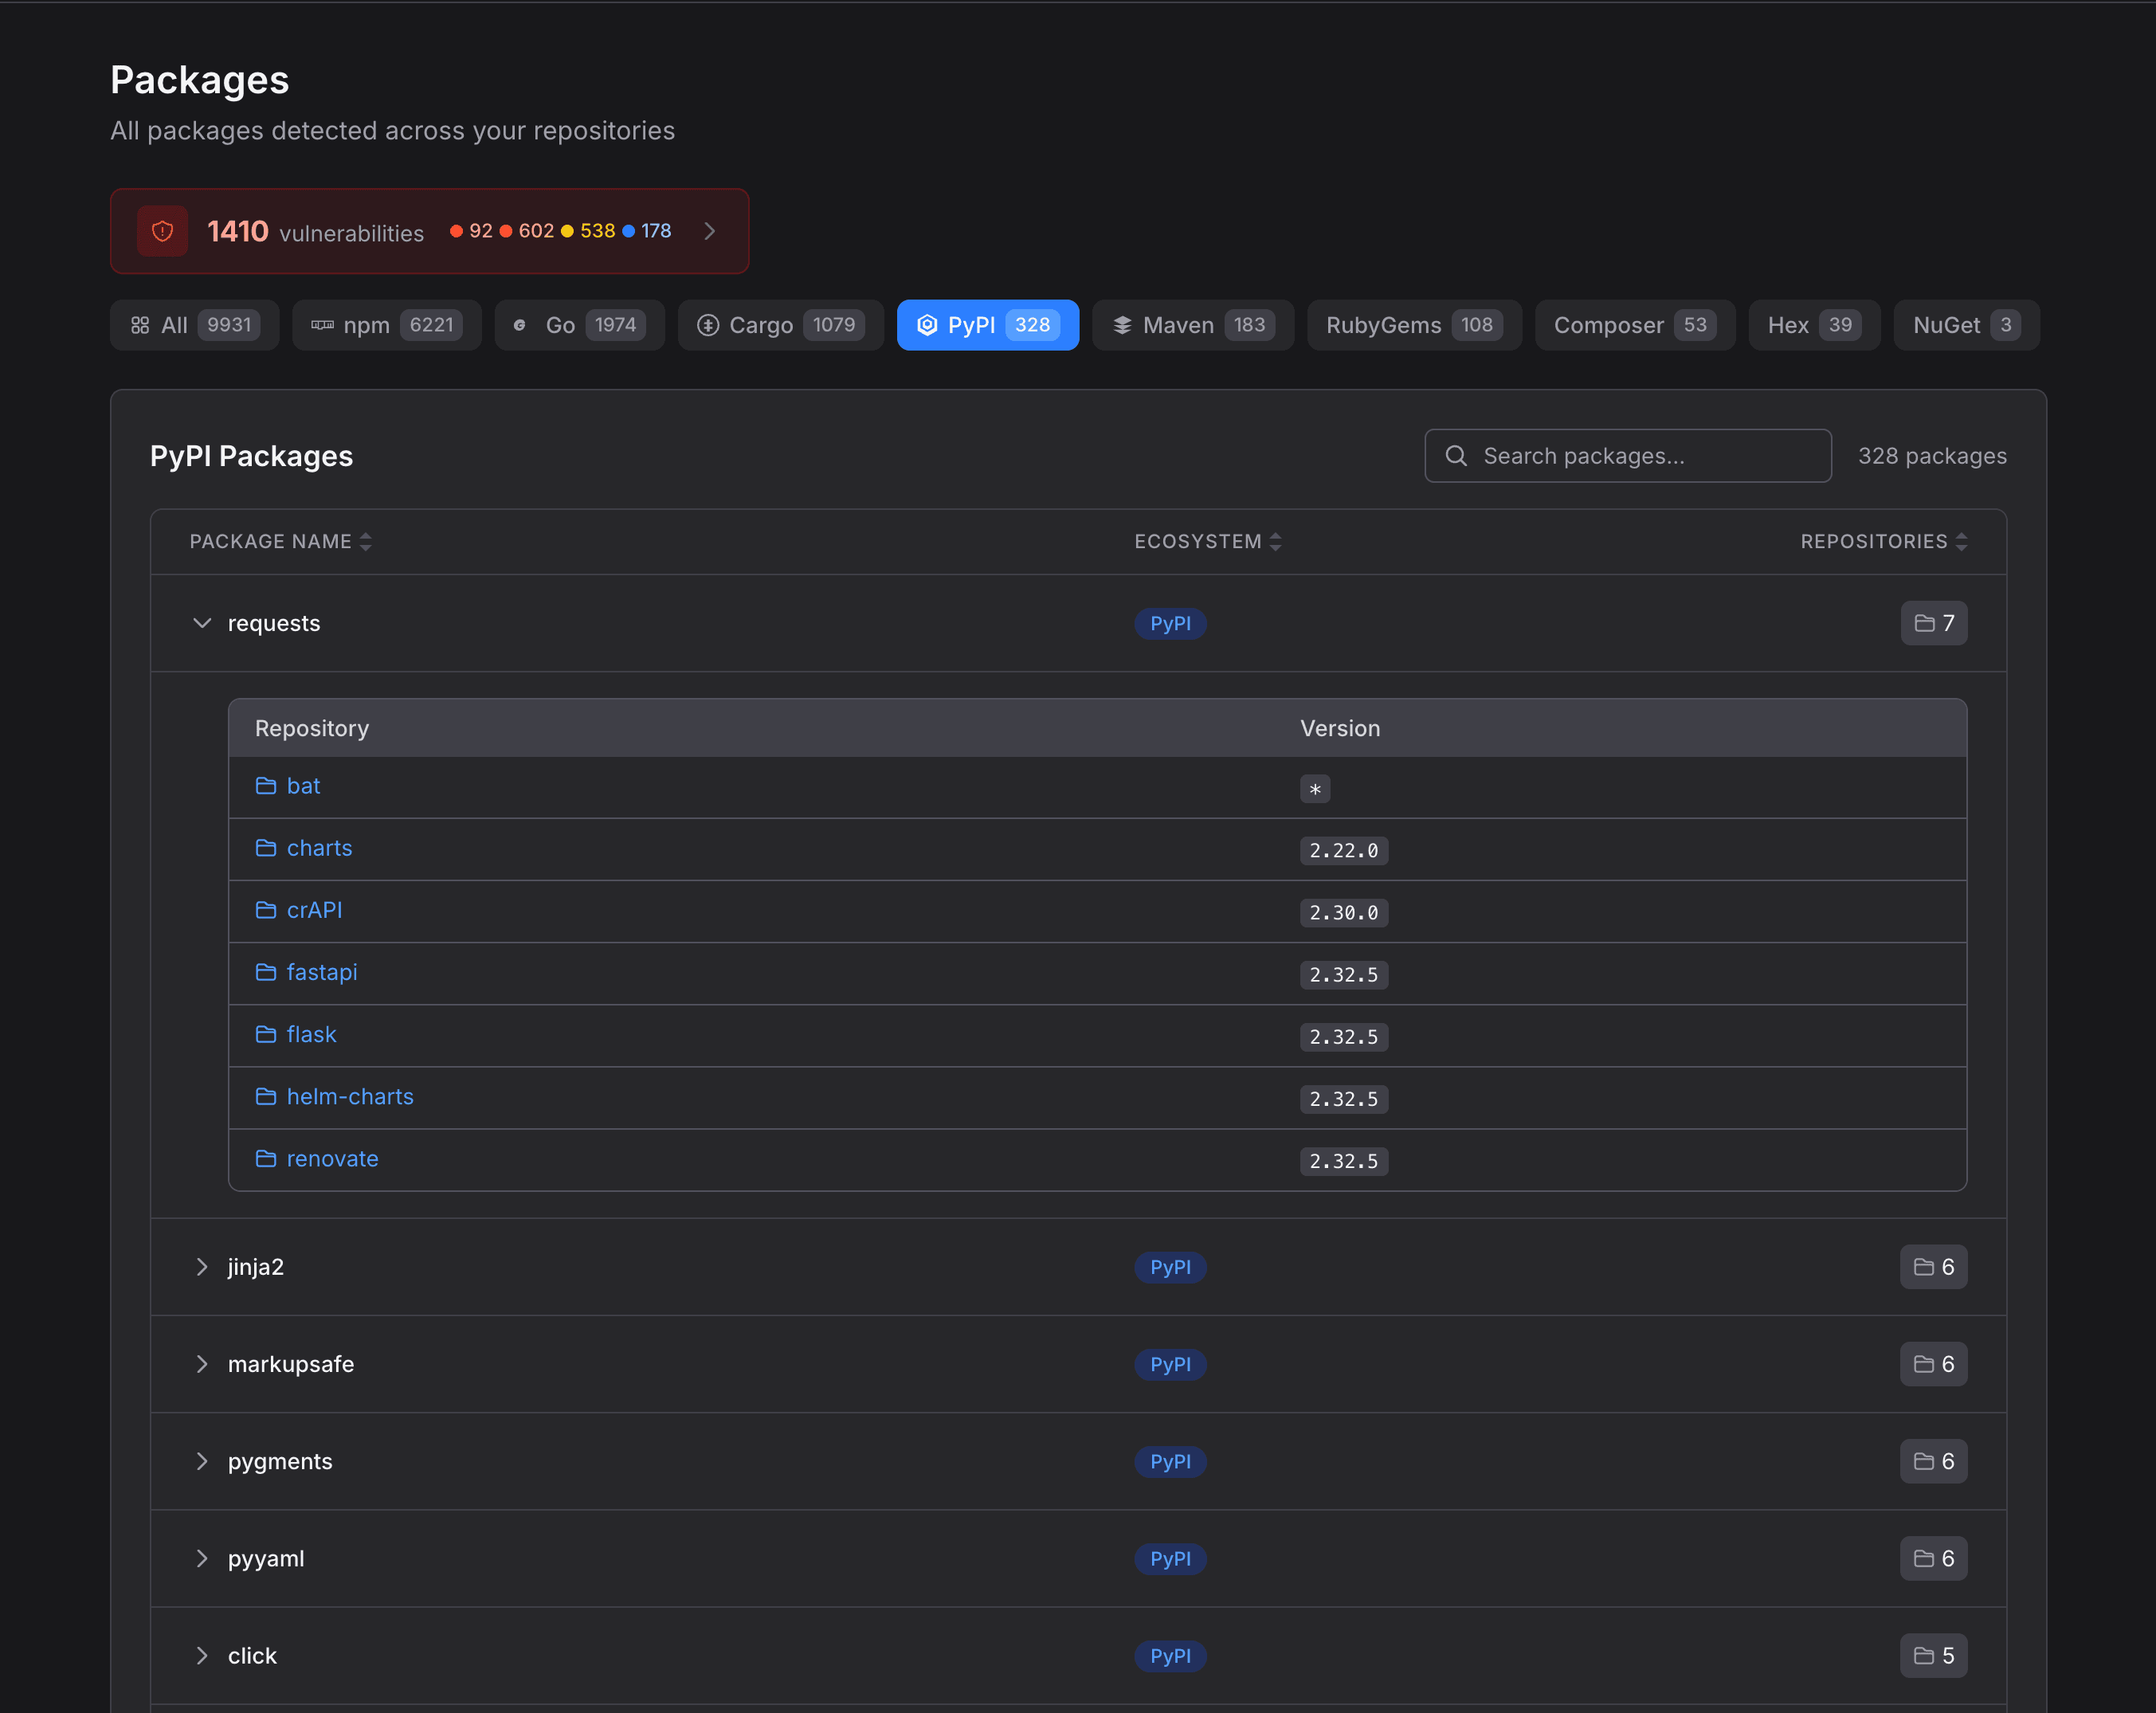Click the npm package icon in the filter bar
Screen dimensions: 2156x1713
[x=322, y=324]
